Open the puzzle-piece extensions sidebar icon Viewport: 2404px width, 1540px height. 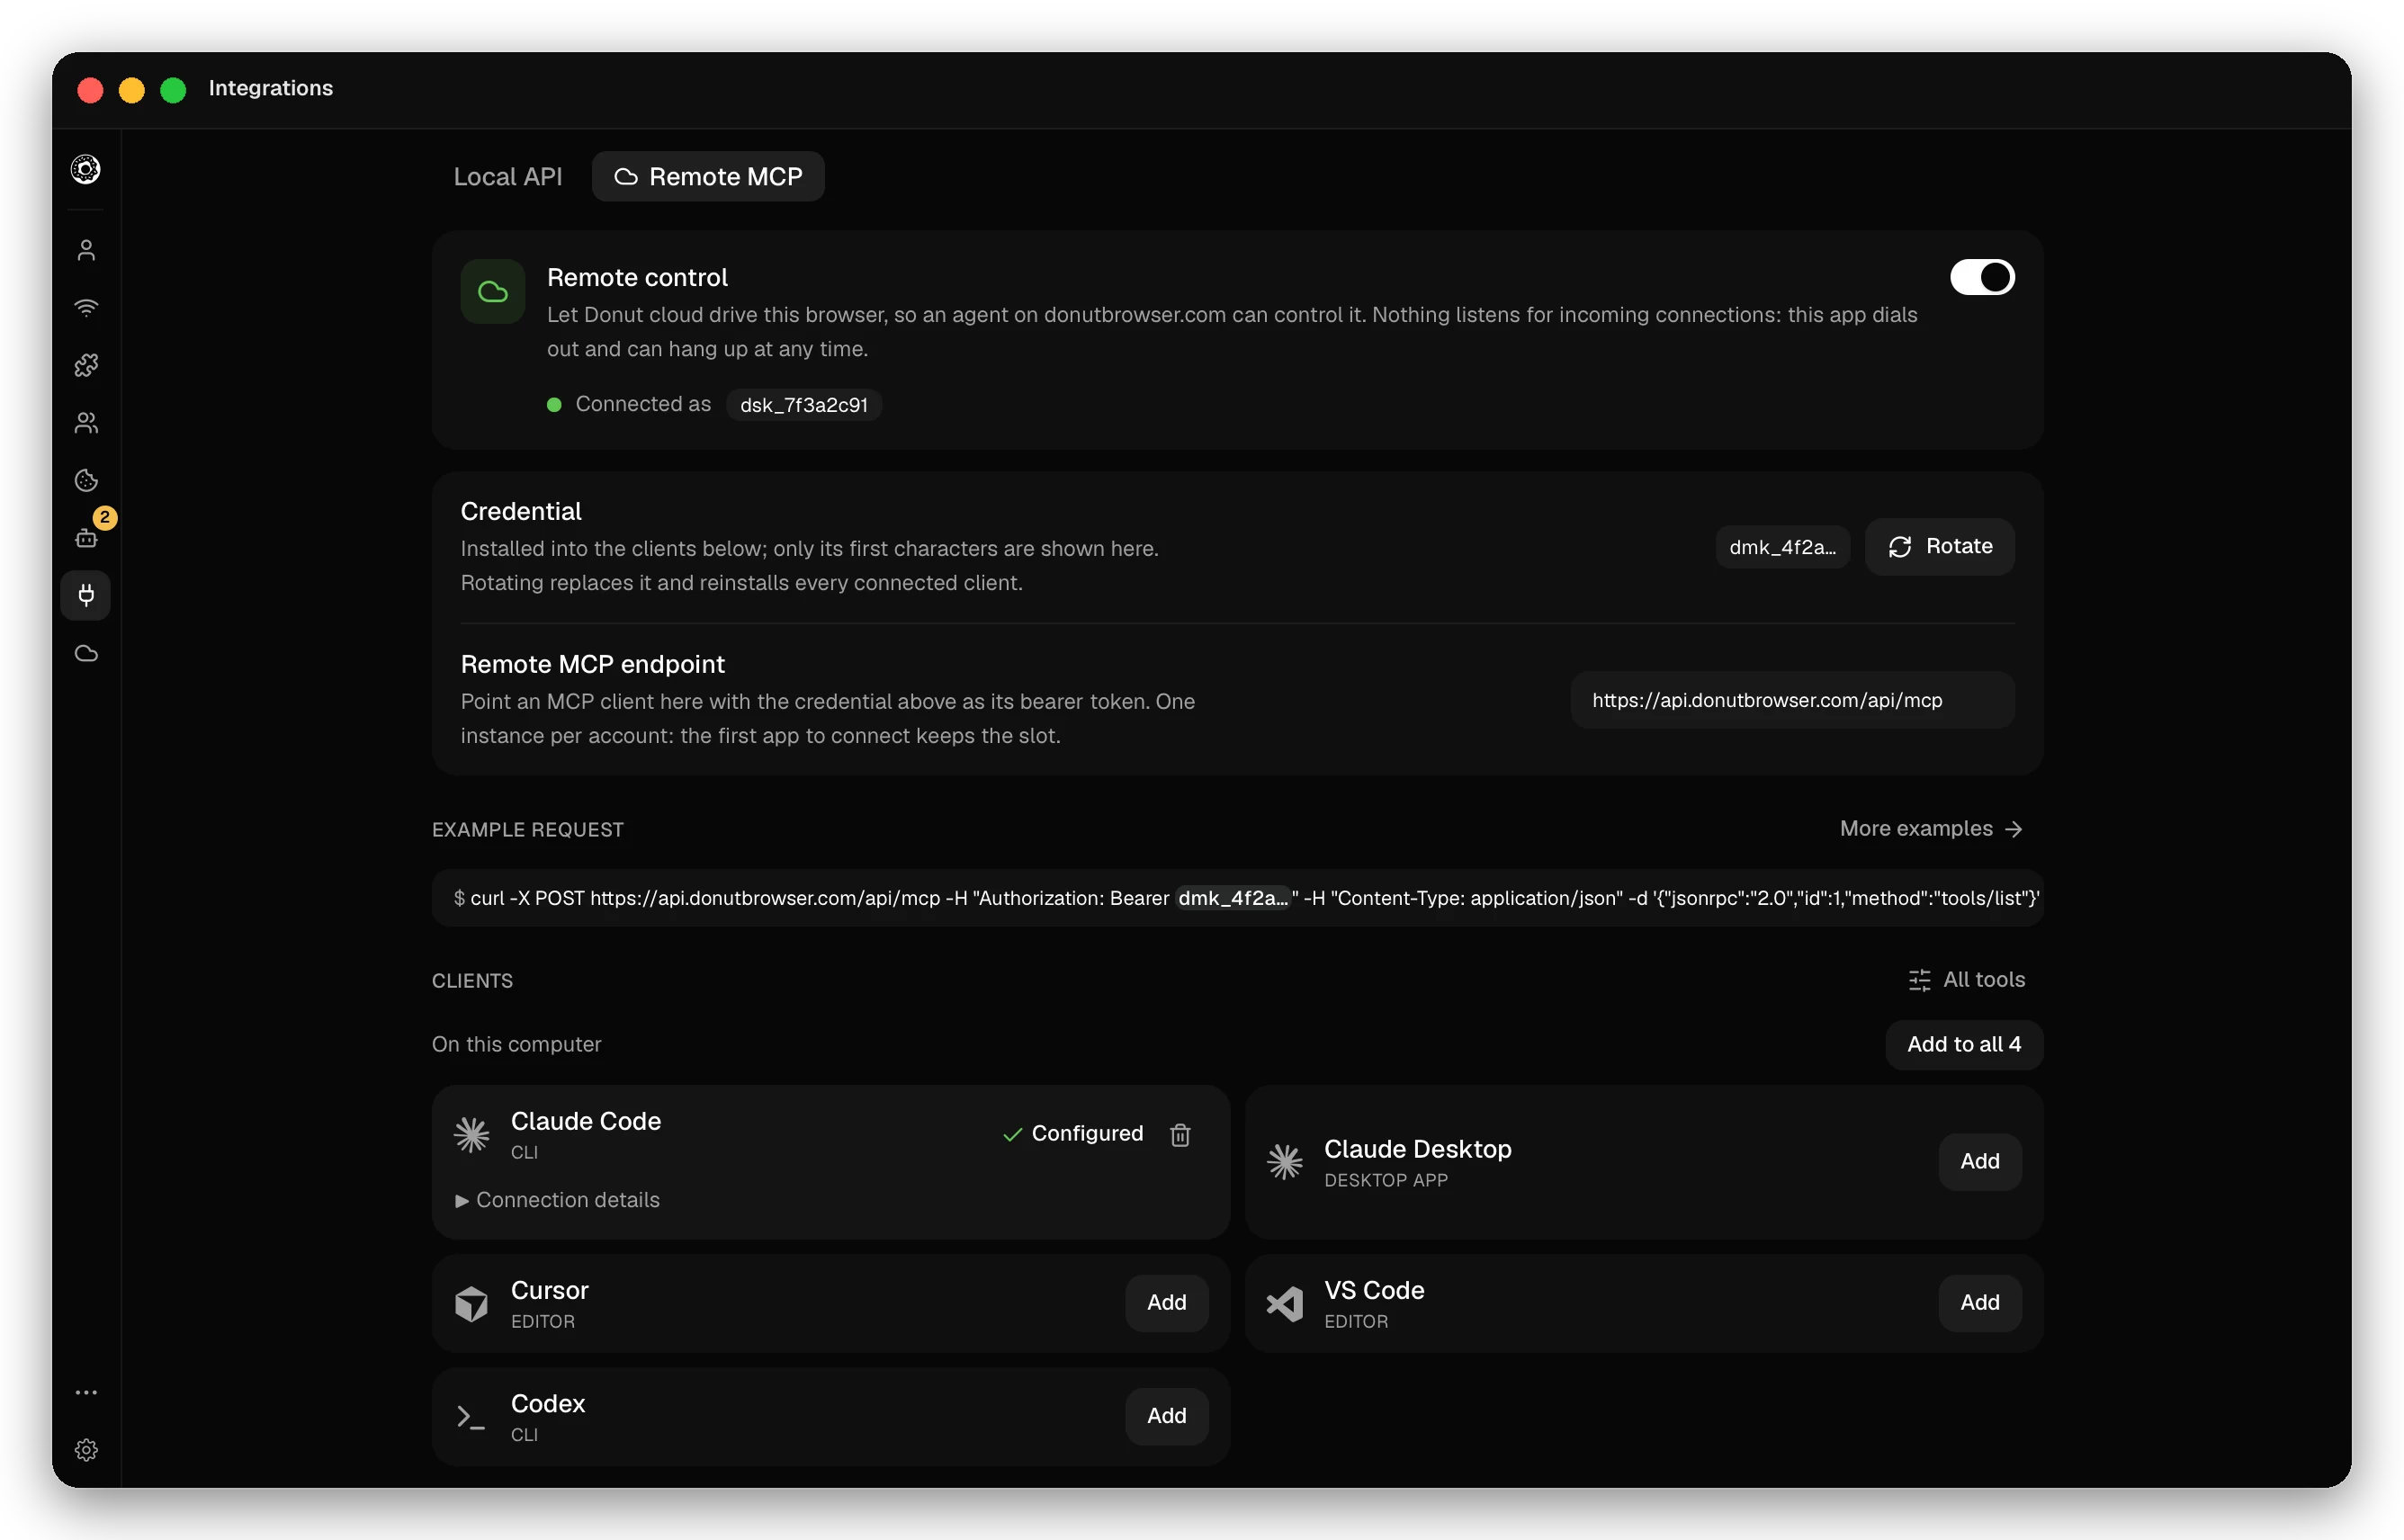coord(86,365)
